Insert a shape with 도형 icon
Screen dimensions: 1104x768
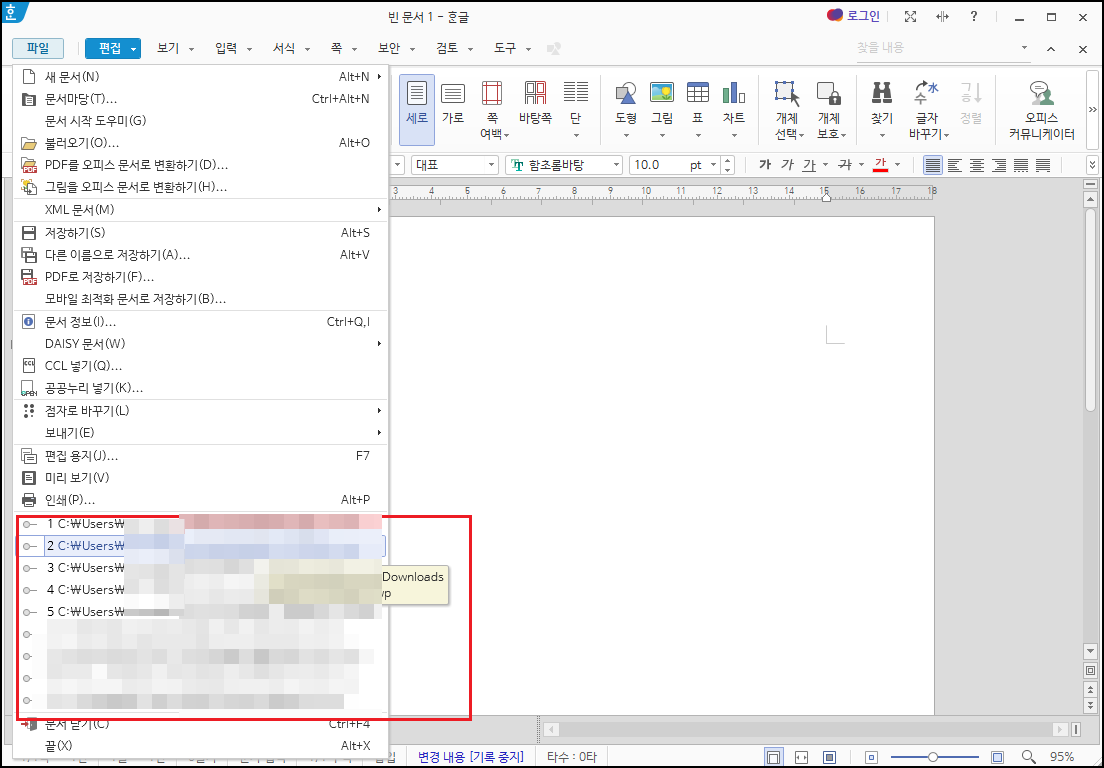tap(626, 109)
